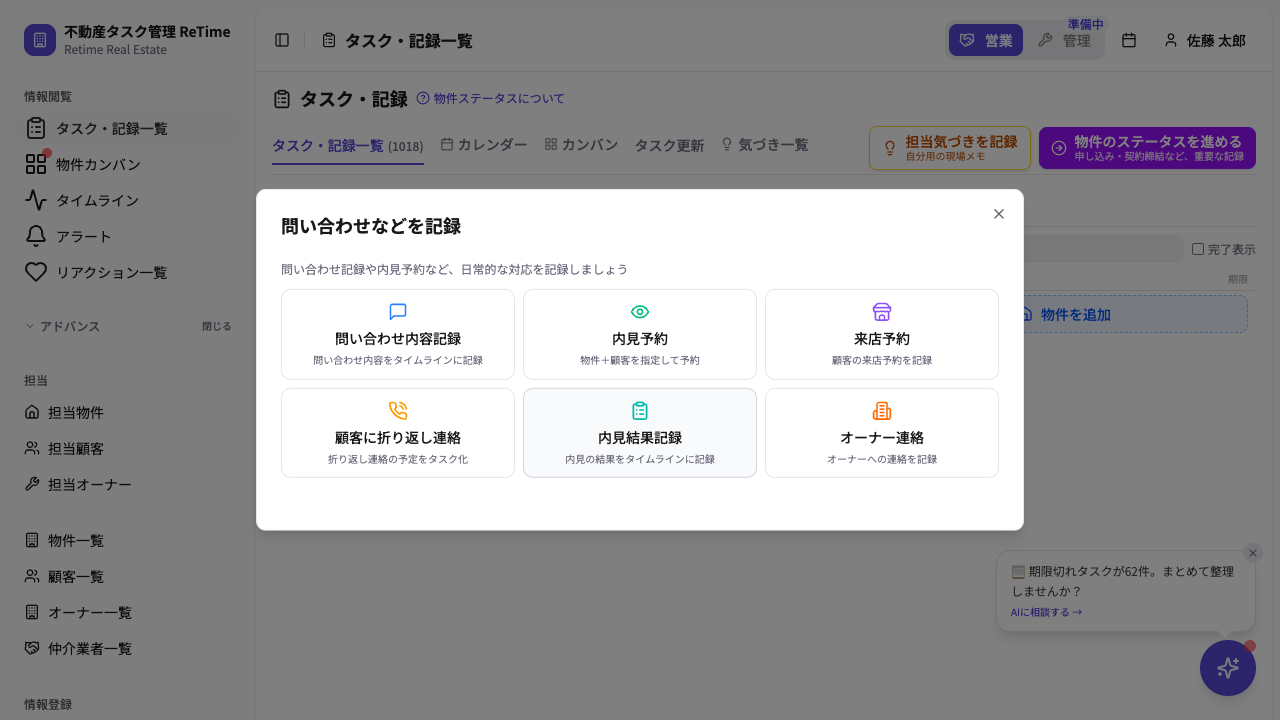Image resolution: width=1280 pixels, height=720 pixels.
Task: Close the 問い合わせなどを記録 dialog
Action: tap(998, 214)
